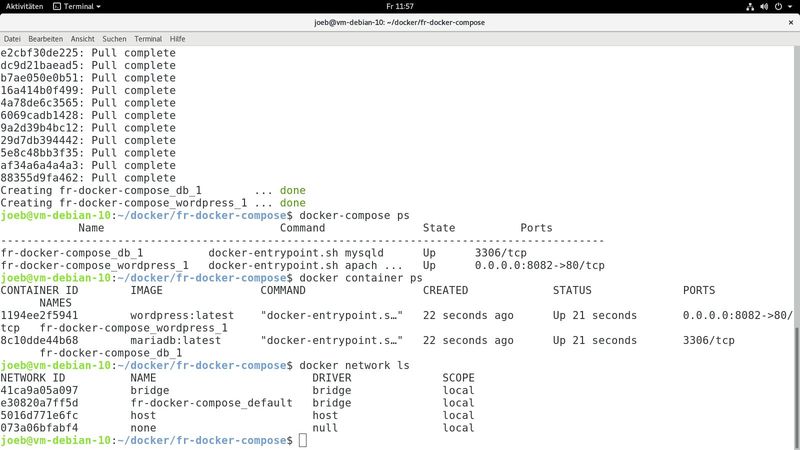Open the Aktivitäten overview
The height and width of the screenshot is (450, 800).
point(24,7)
